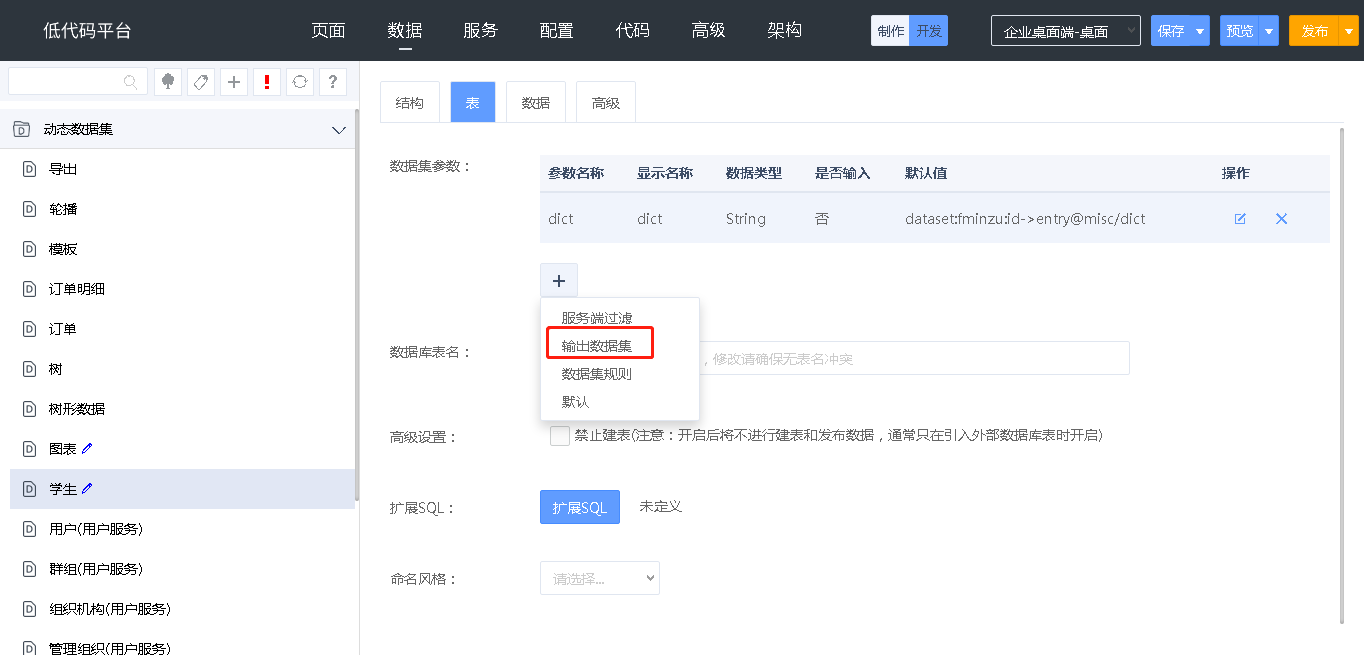Delete the dict parameter with X icon
The width and height of the screenshot is (1364, 655).
(x=1281, y=219)
